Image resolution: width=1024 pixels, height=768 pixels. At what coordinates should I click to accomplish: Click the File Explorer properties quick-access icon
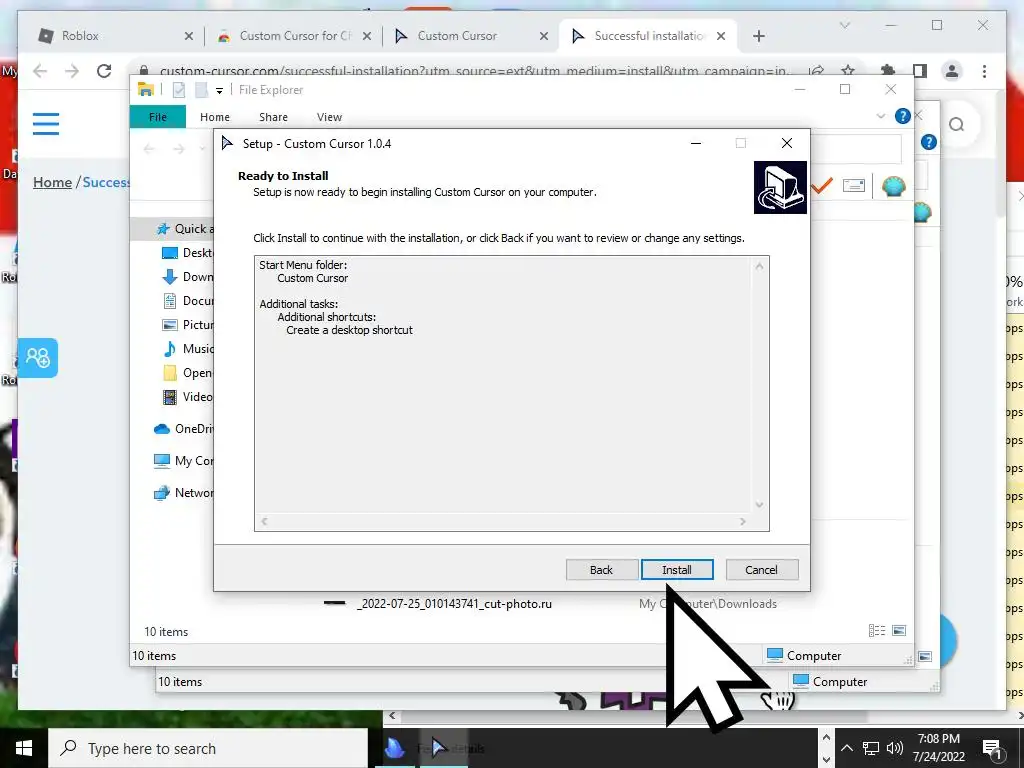click(178, 90)
